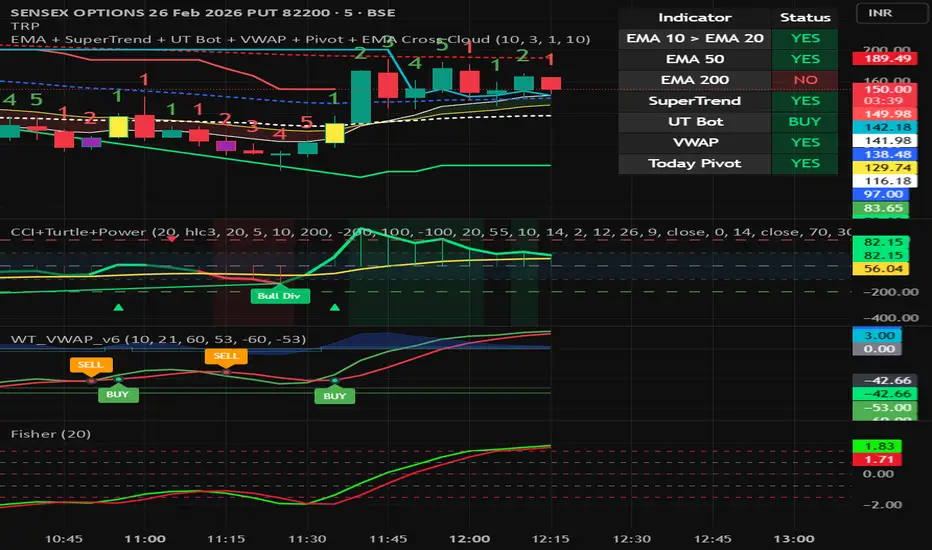Open the INR currency selector
The image size is (932, 550).
pyautogui.click(x=891, y=13)
